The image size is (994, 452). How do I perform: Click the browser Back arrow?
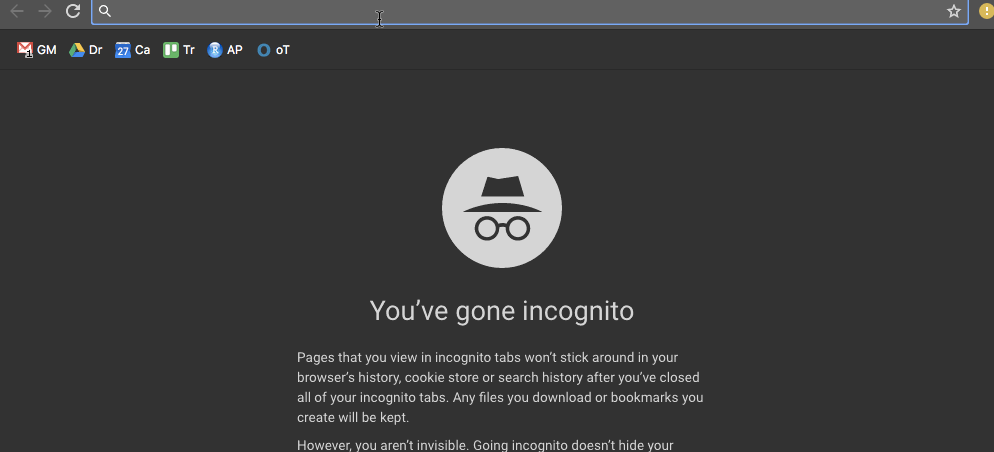click(17, 11)
